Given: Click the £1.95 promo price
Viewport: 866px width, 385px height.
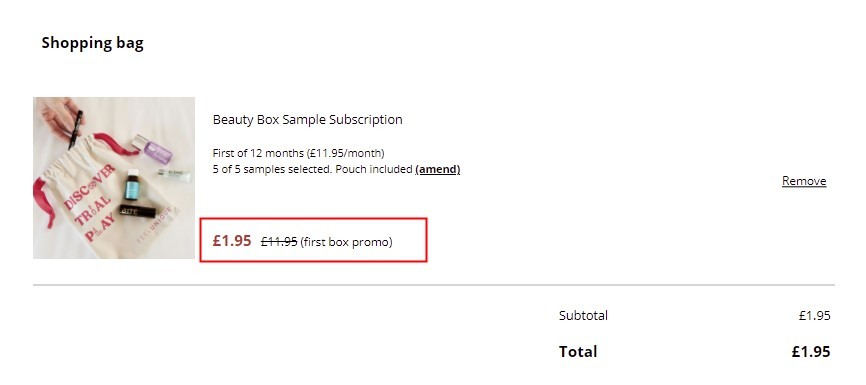Looking at the screenshot, I should coord(232,241).
